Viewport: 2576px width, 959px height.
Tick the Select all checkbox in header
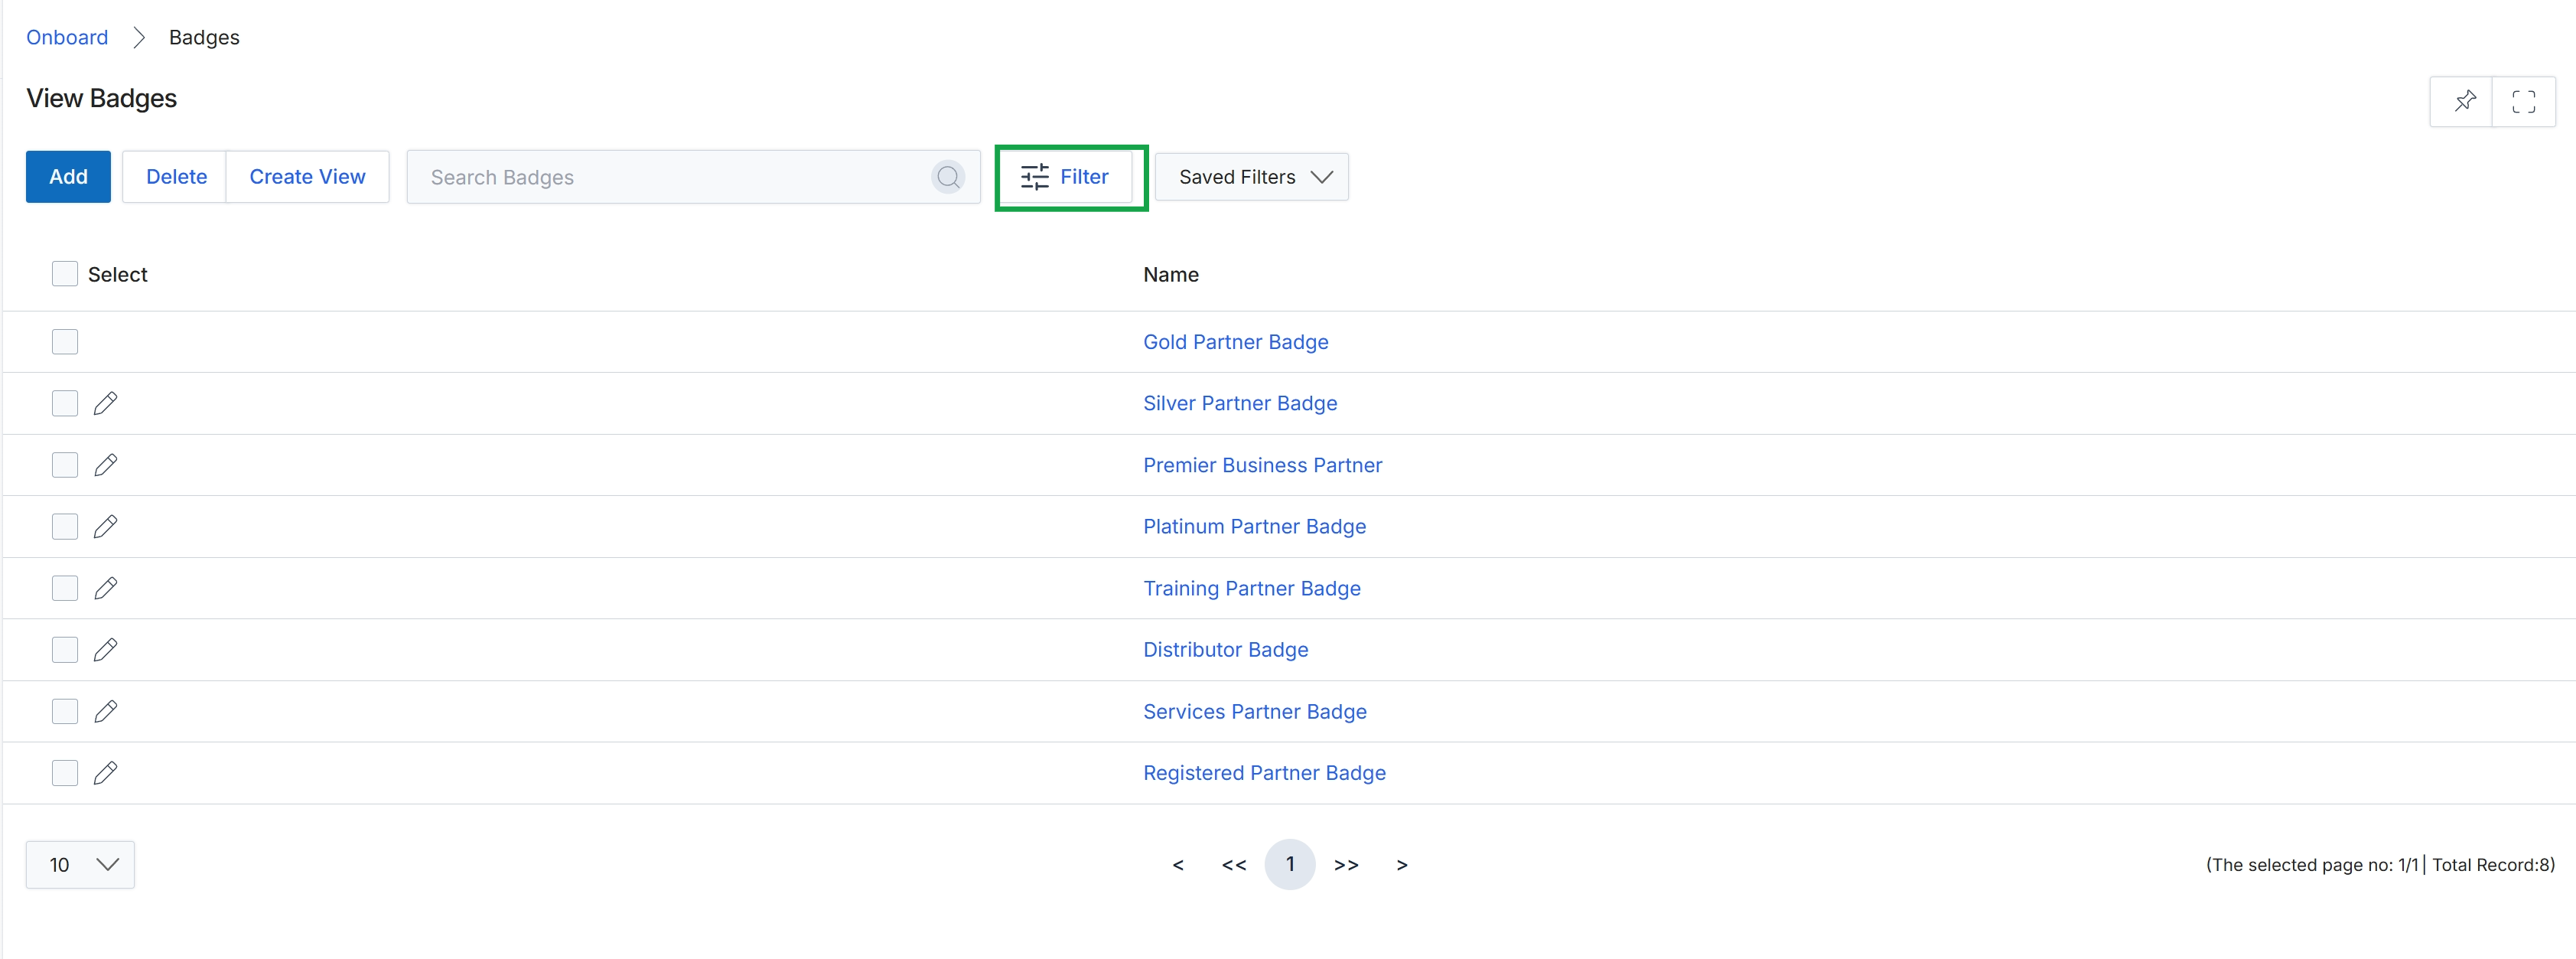tap(65, 274)
